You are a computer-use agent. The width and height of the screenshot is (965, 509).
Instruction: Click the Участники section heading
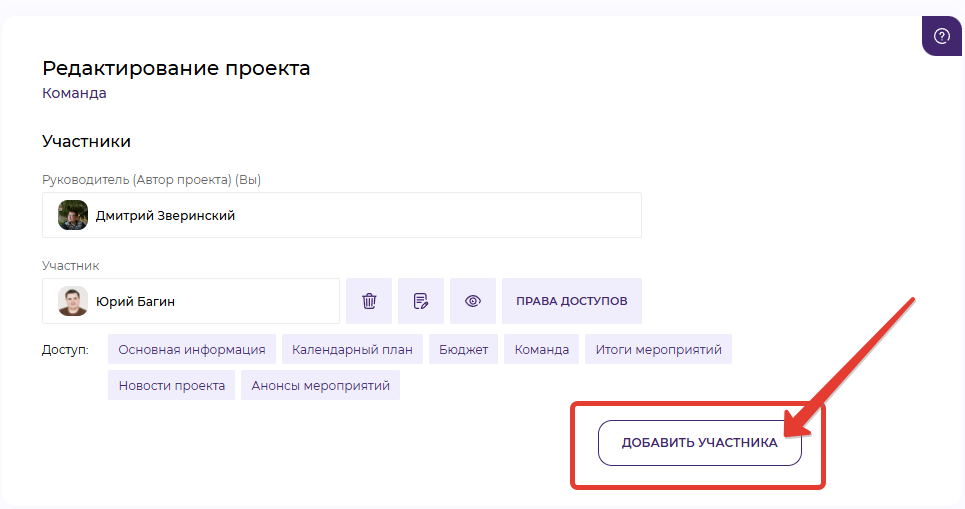point(86,142)
